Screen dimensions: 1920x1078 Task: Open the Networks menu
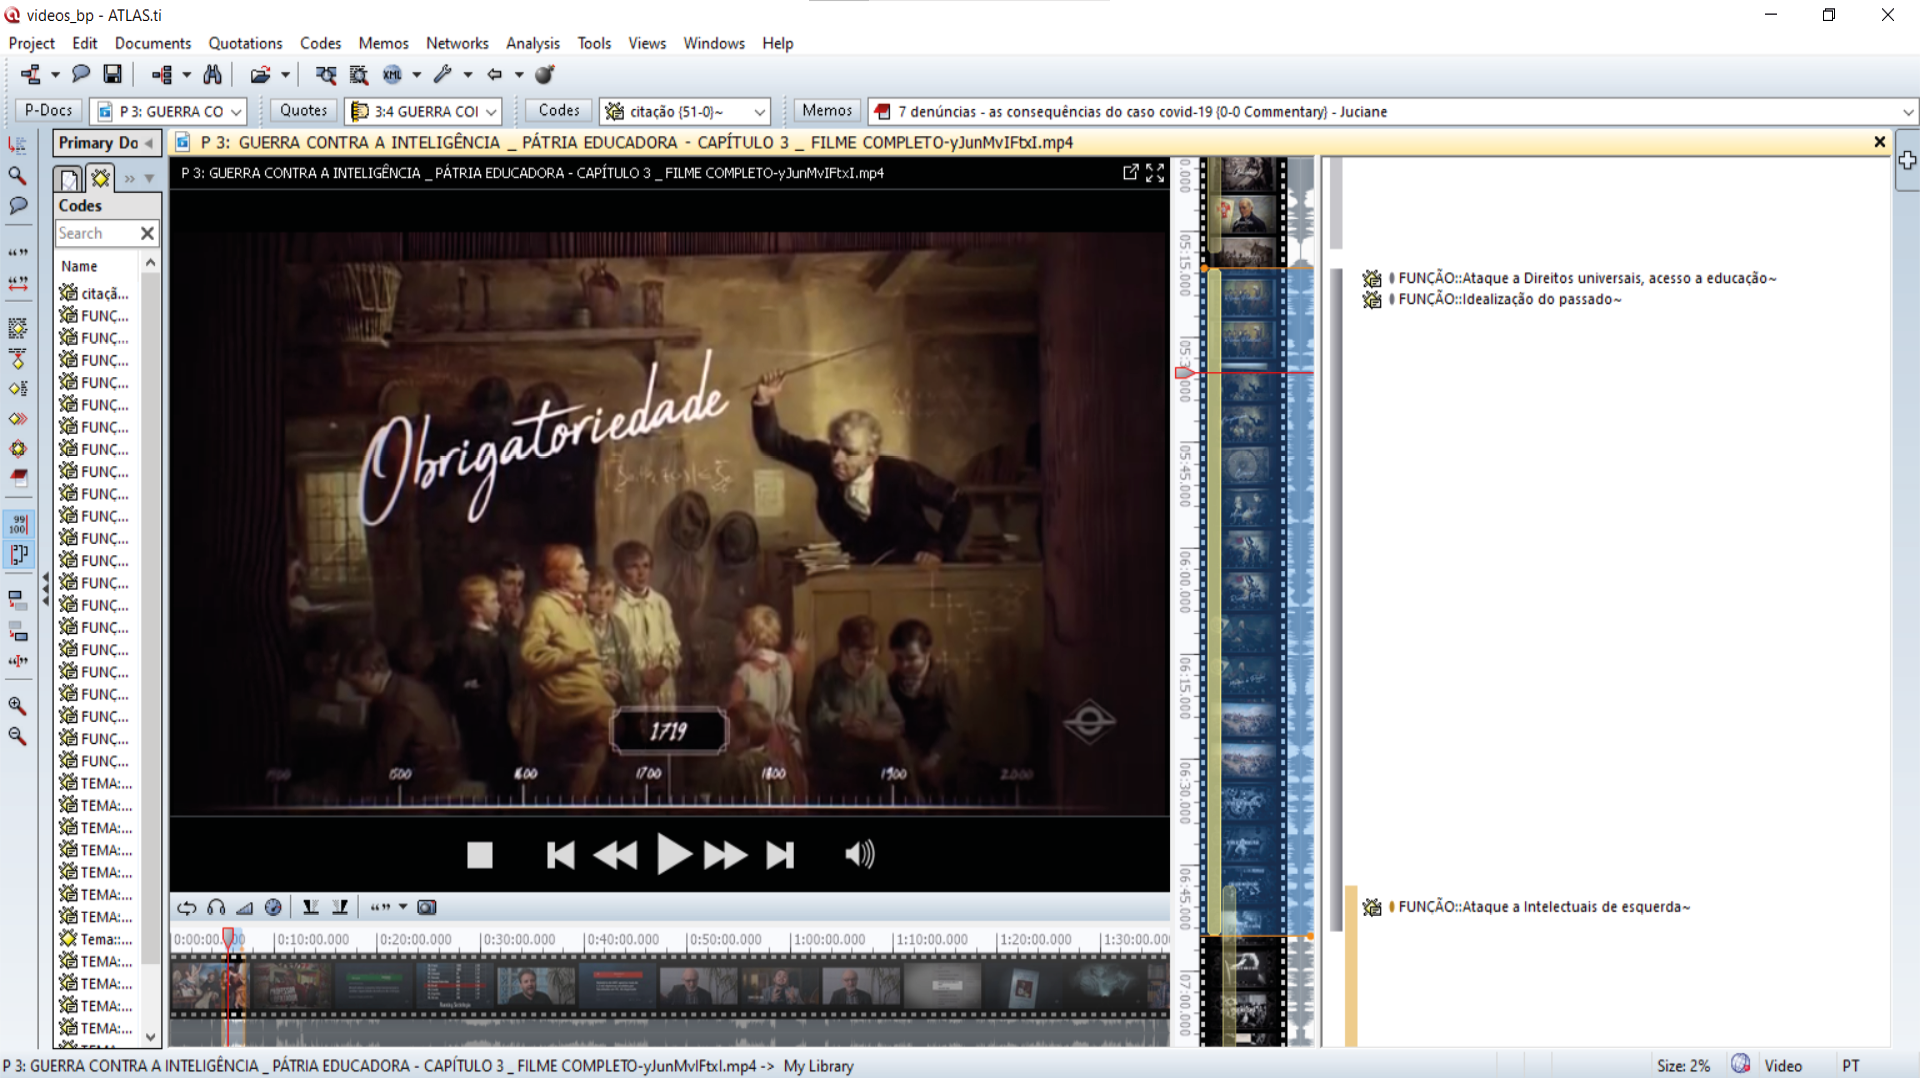(456, 43)
